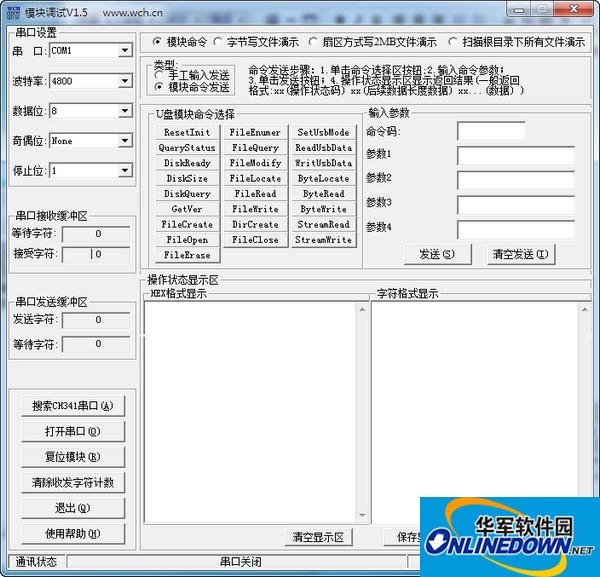The image size is (600, 577).
Task: Click the FileEnumer command button
Action: (255, 132)
